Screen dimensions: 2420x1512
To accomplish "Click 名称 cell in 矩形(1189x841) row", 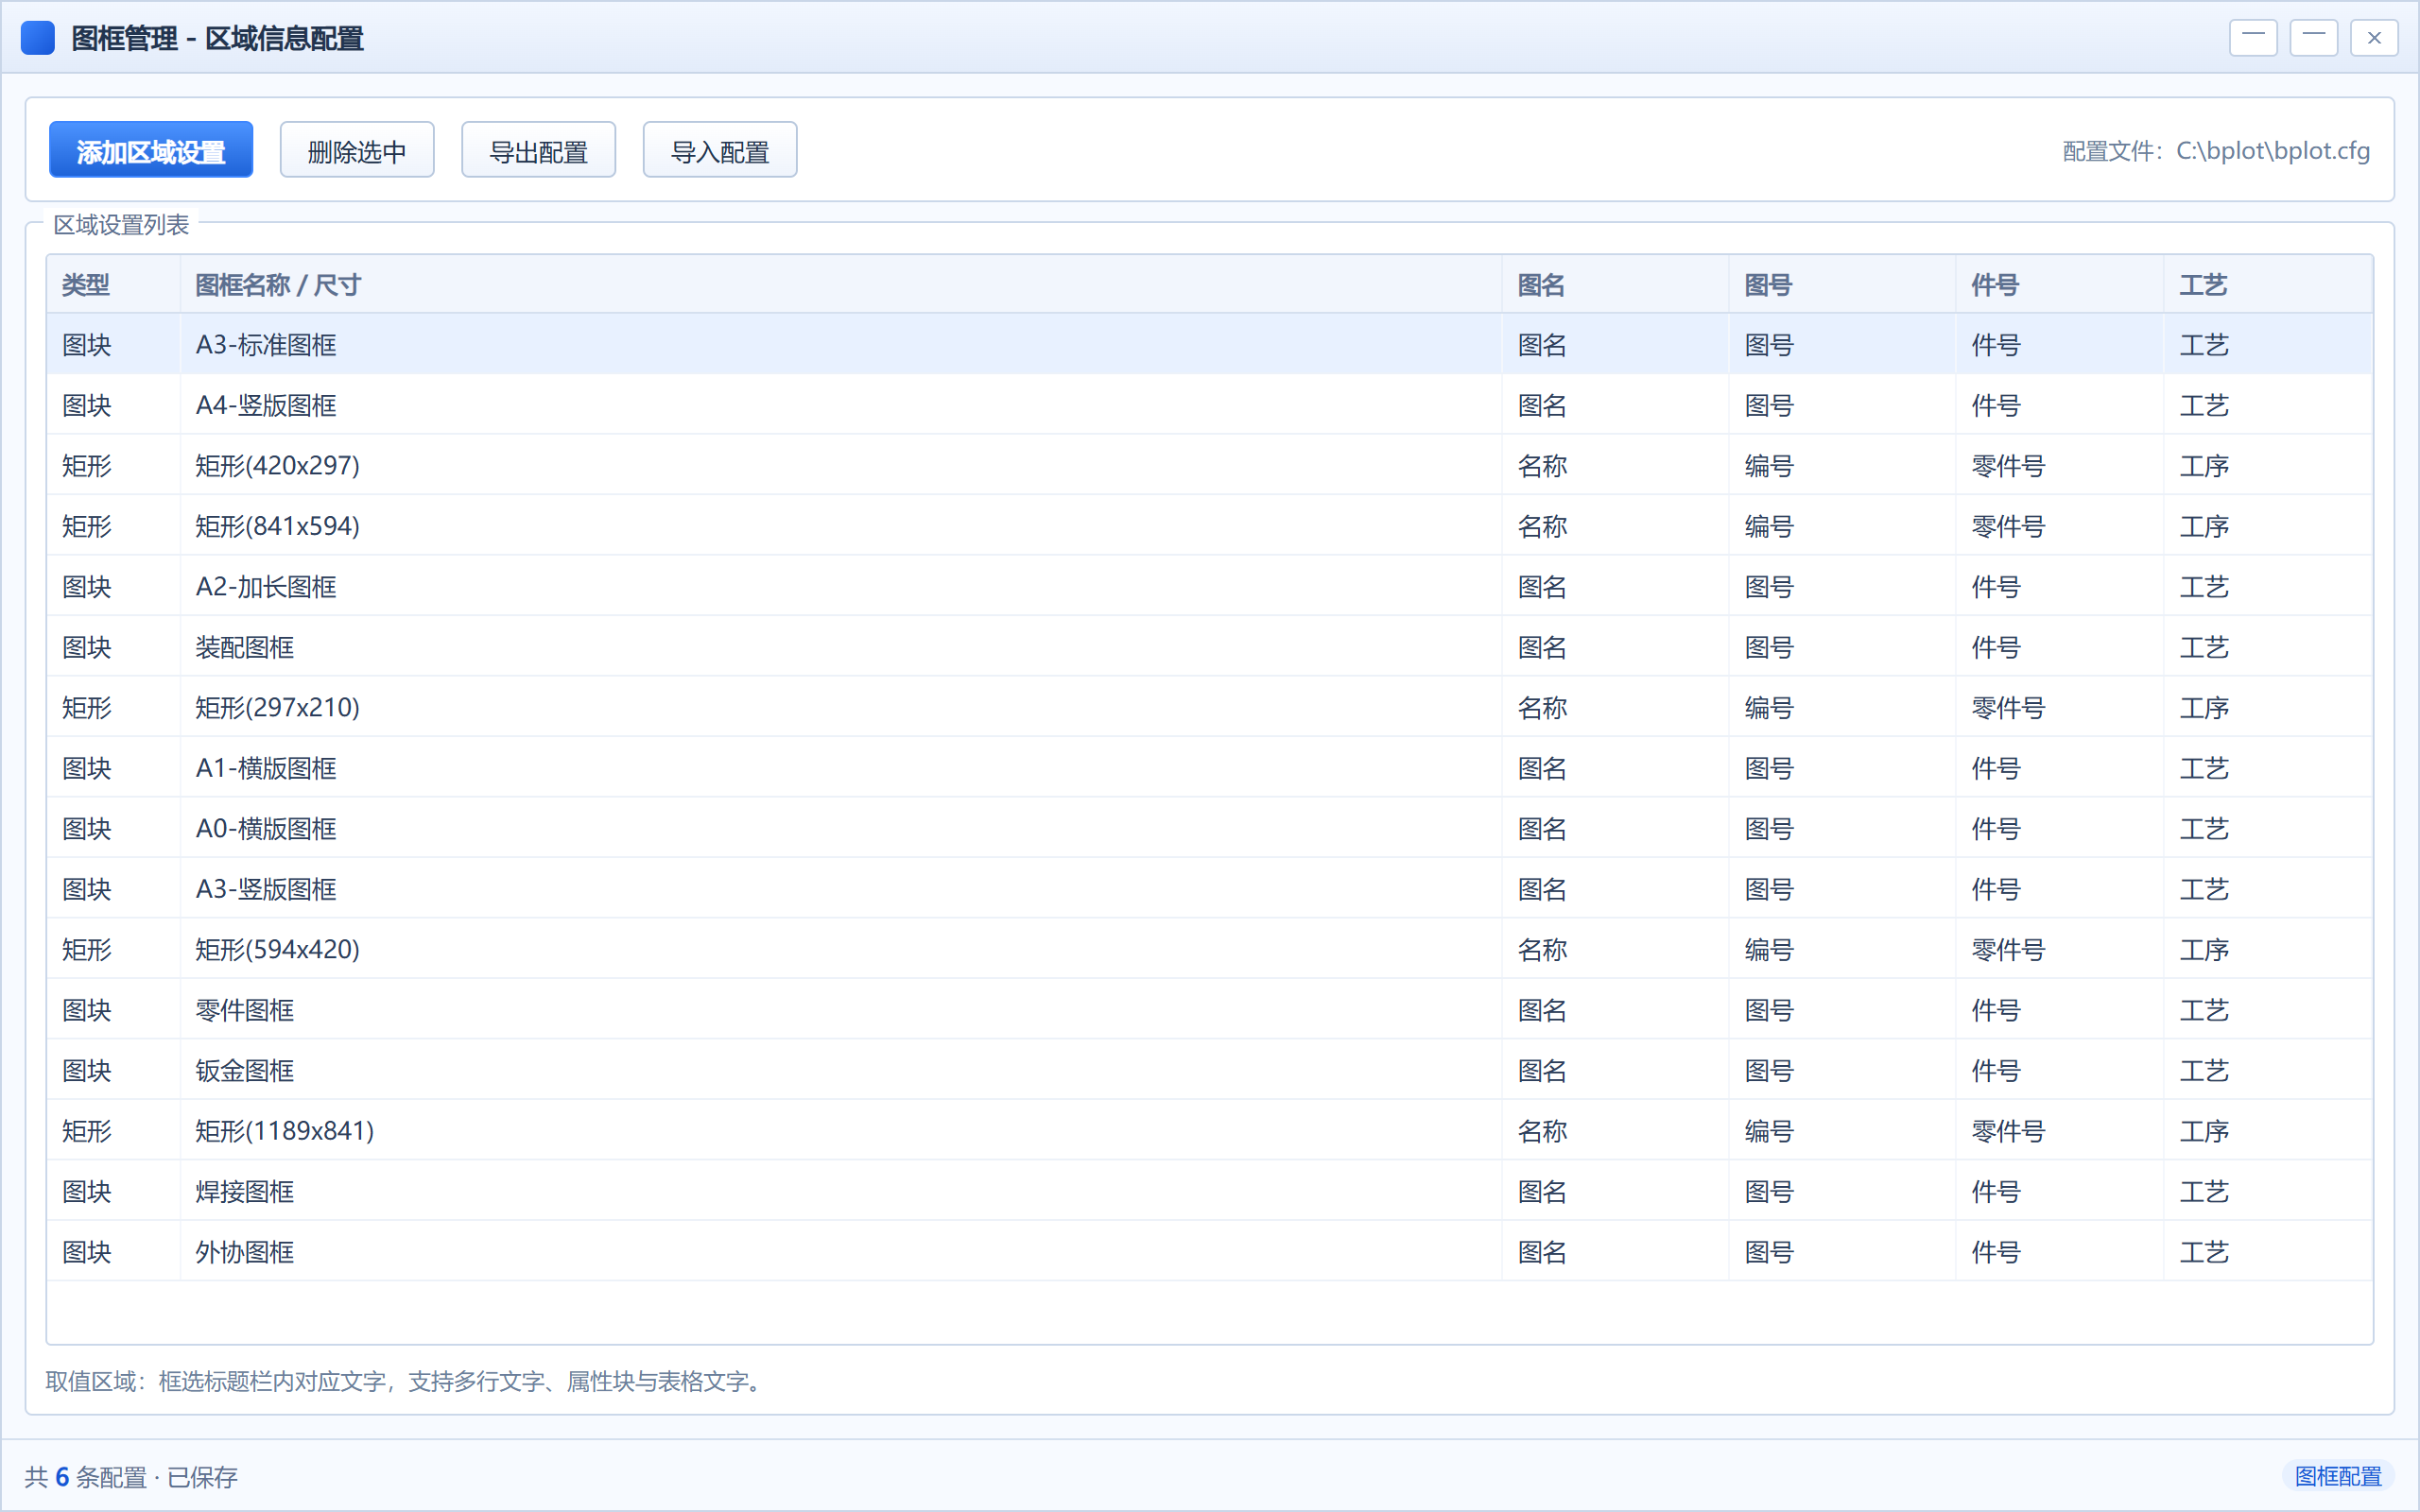I will pyautogui.click(x=1615, y=1131).
